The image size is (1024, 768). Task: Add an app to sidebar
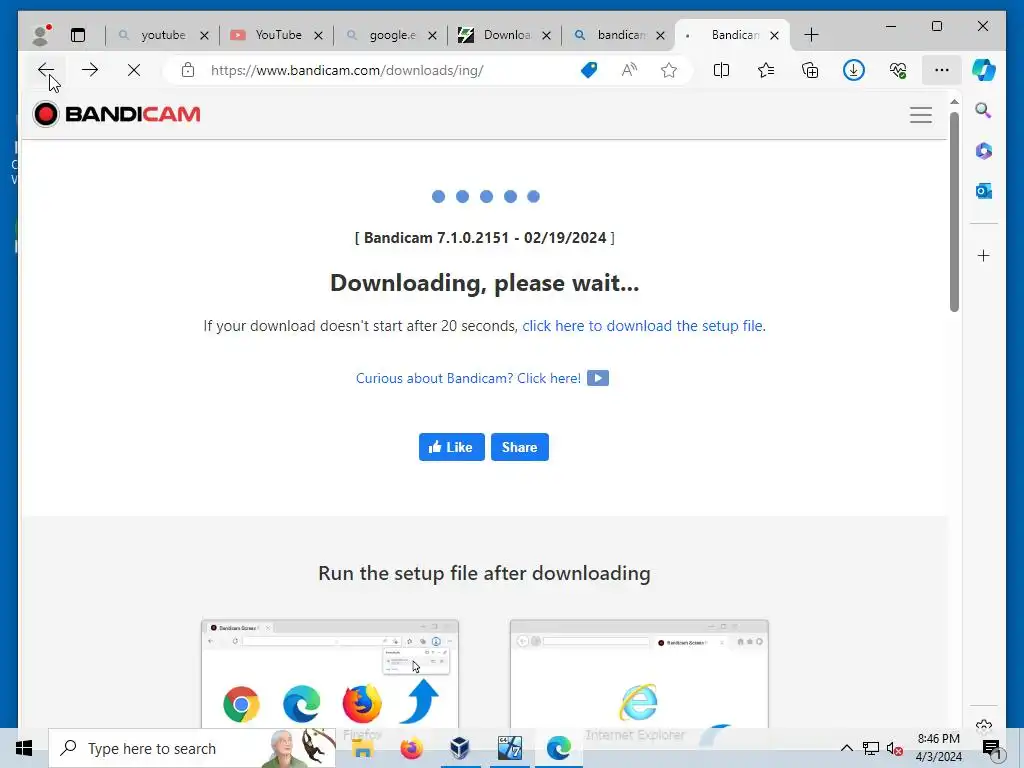click(x=984, y=255)
